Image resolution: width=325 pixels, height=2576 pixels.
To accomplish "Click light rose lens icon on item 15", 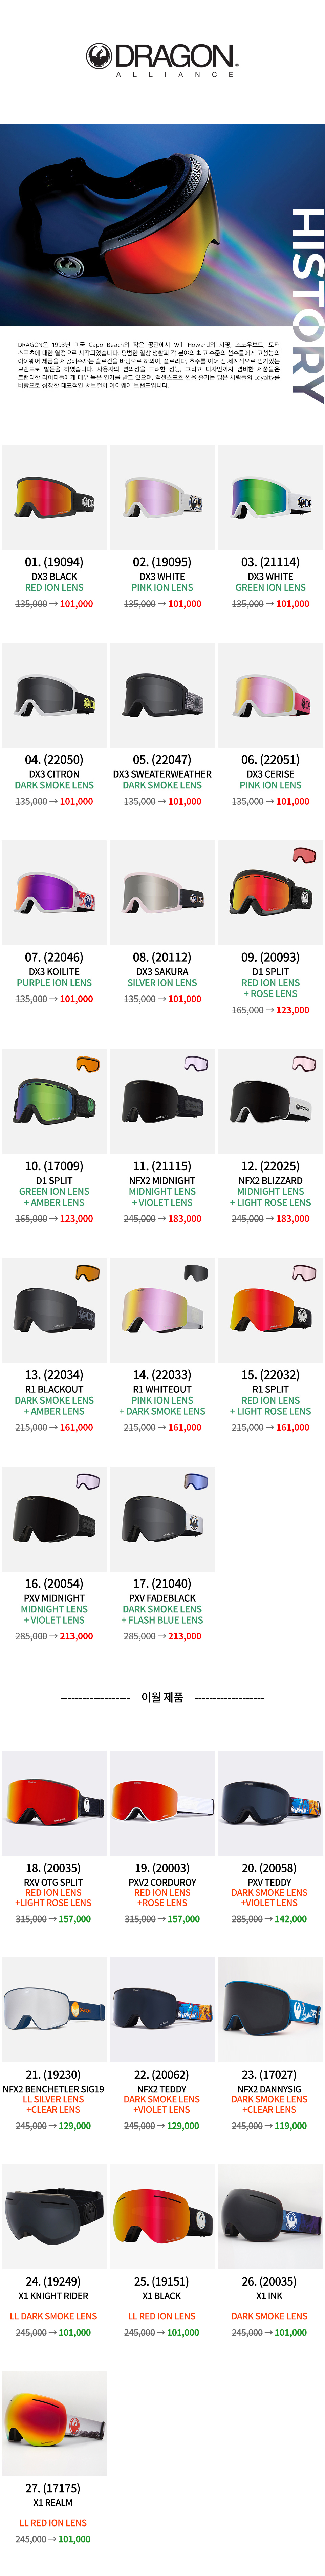I will 304,1273.
